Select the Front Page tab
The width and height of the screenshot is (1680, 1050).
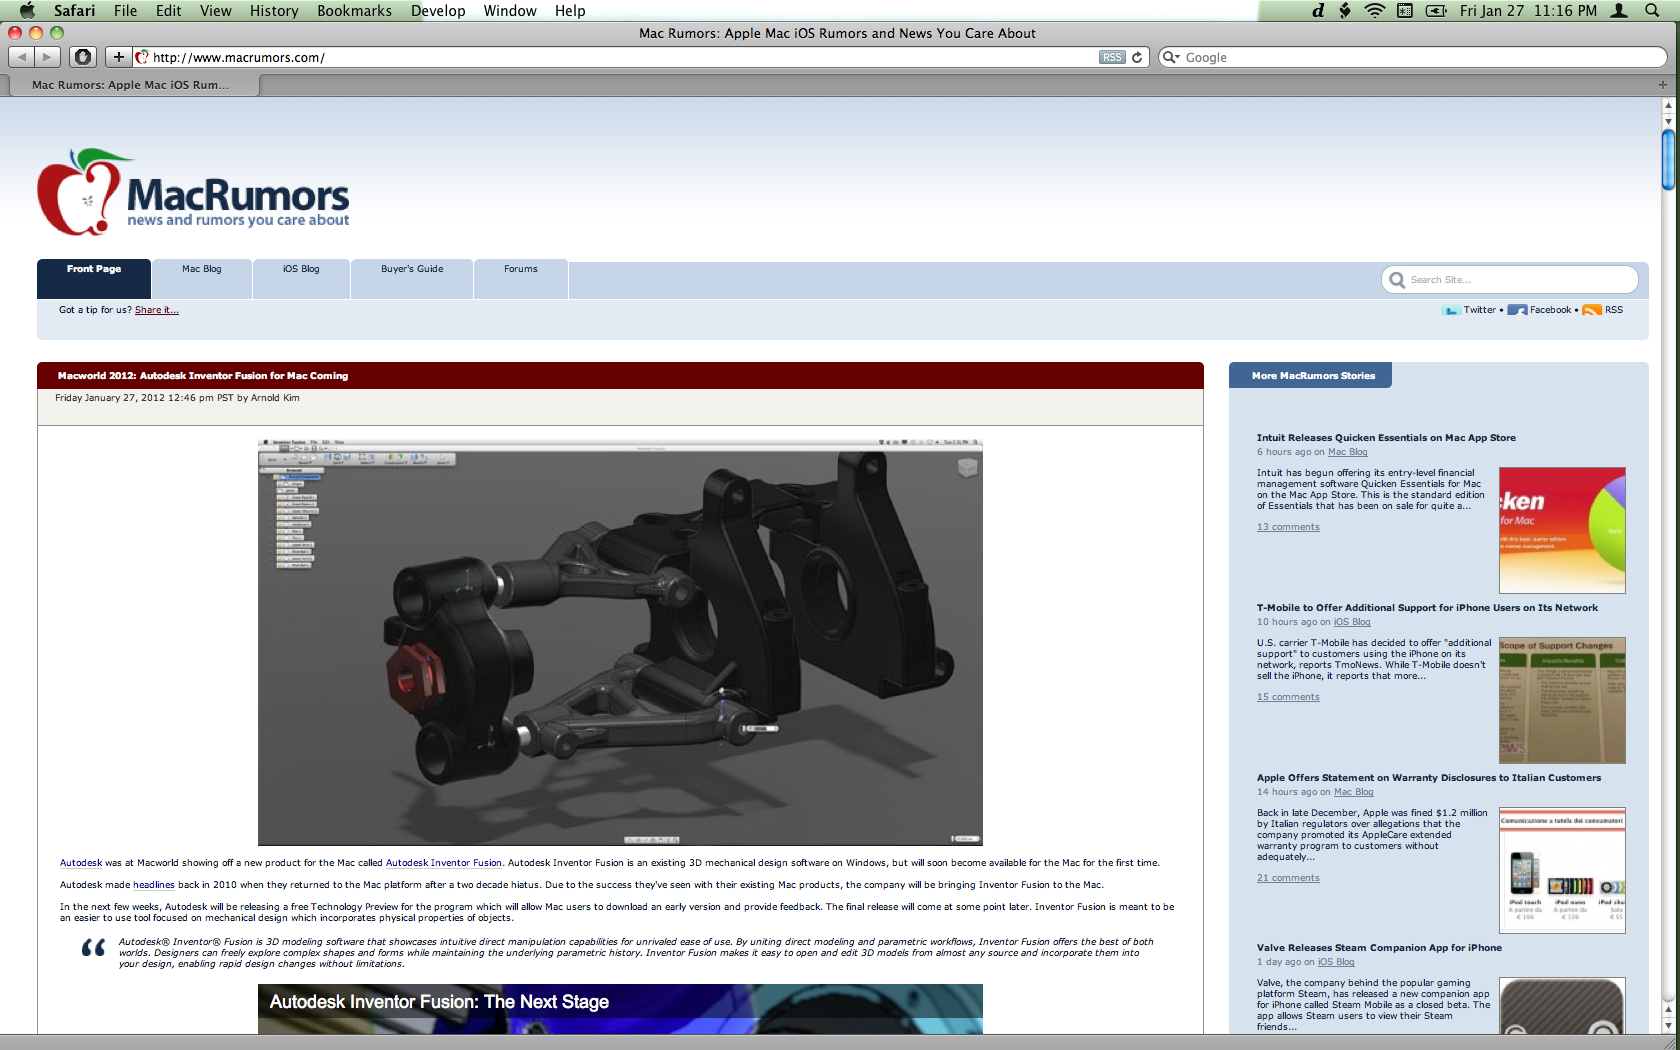coord(94,278)
